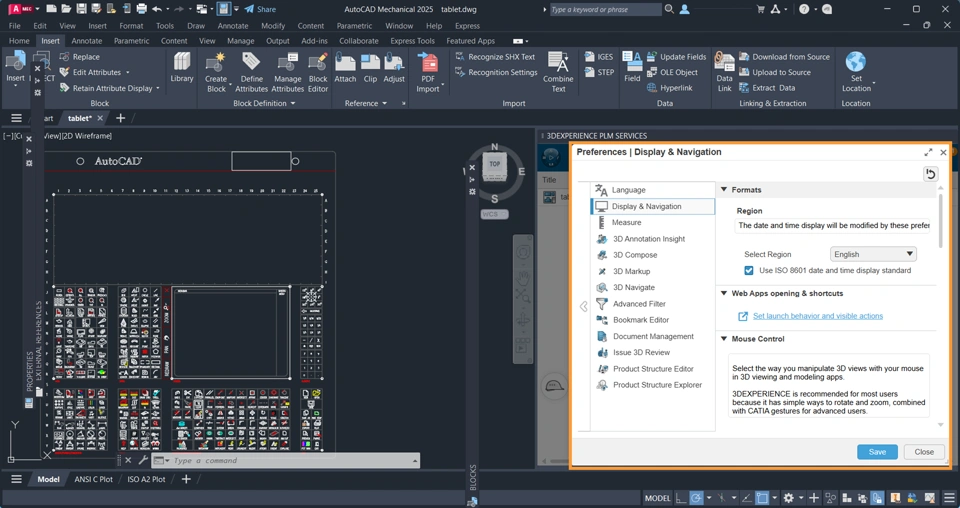Click the Save button in Preferences
The width and height of the screenshot is (960, 508).
point(877,452)
